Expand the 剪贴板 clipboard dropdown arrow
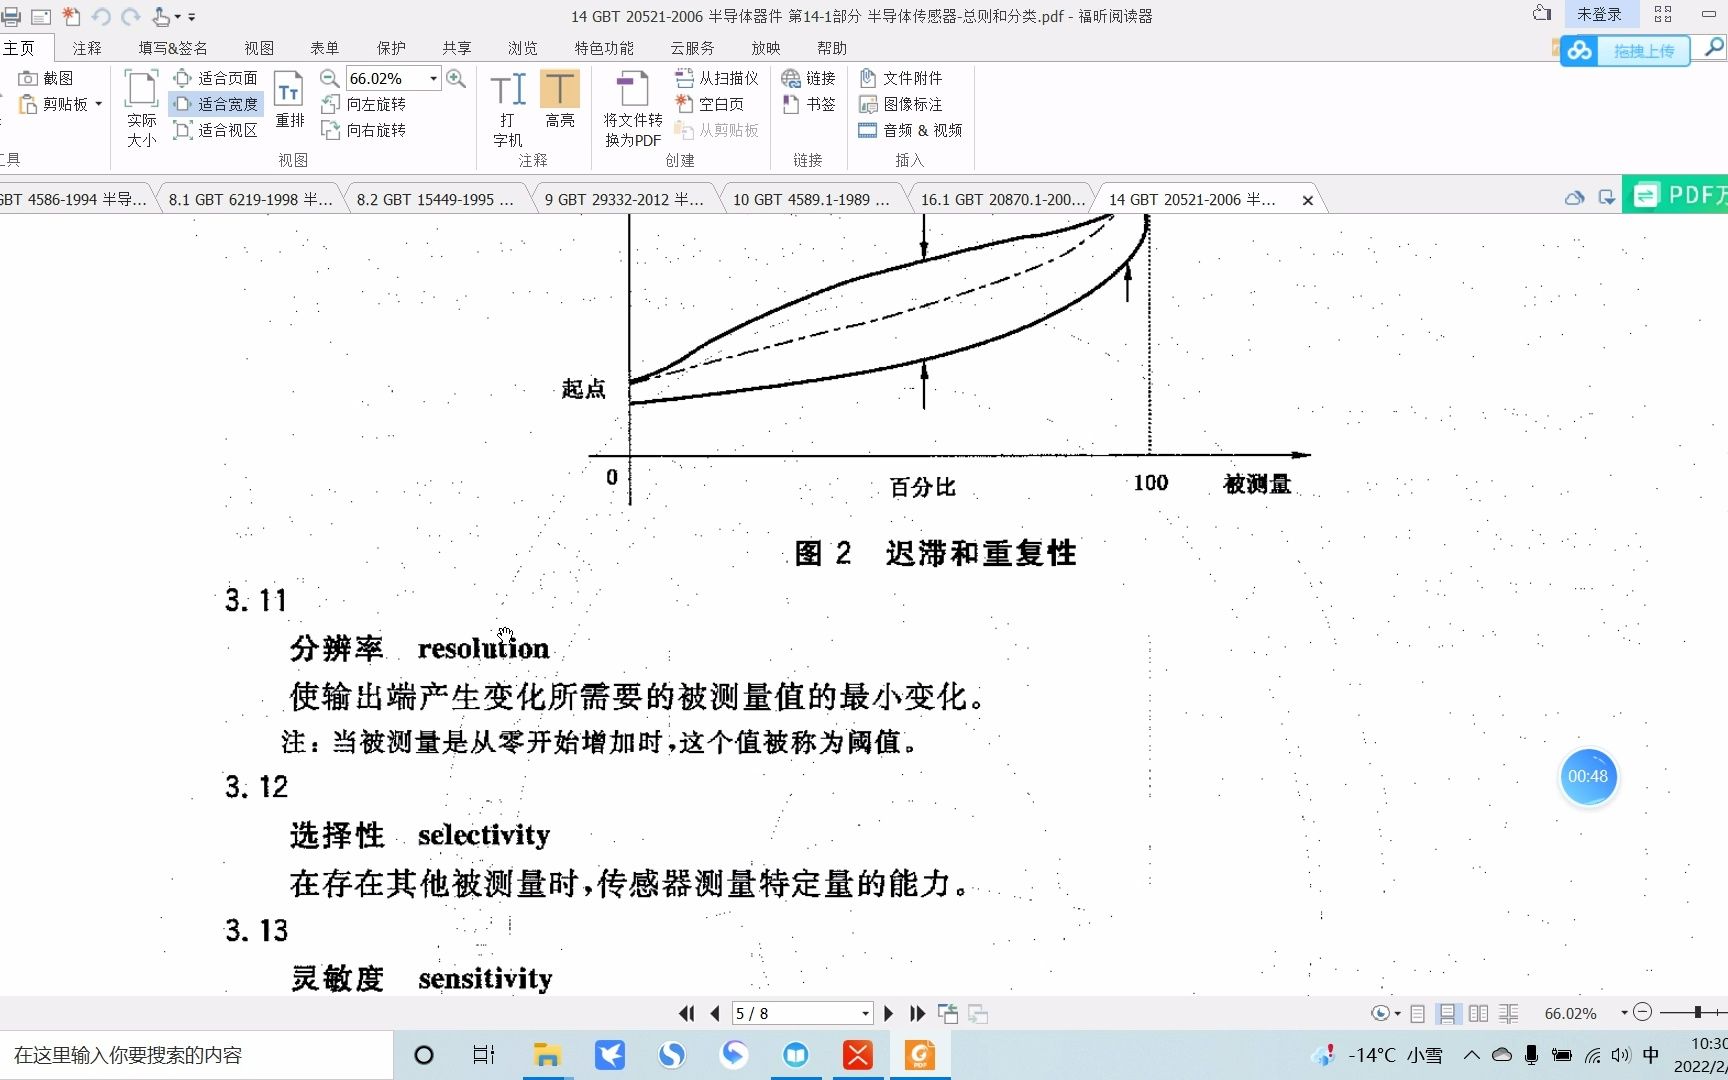Image resolution: width=1728 pixels, height=1080 pixels. [97, 104]
